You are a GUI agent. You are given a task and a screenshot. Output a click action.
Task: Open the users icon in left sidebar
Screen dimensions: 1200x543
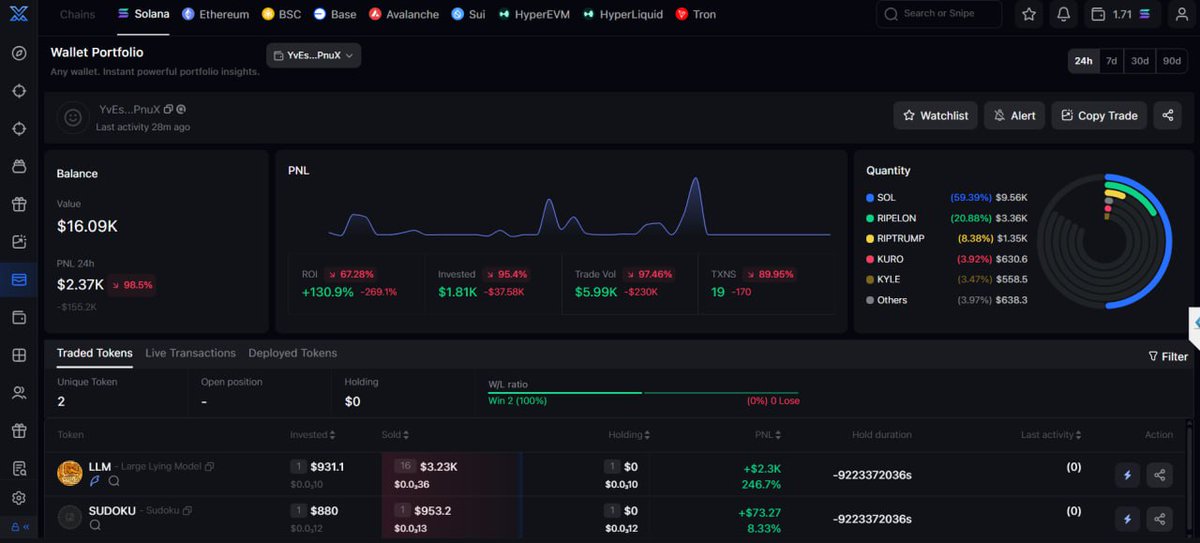19,393
